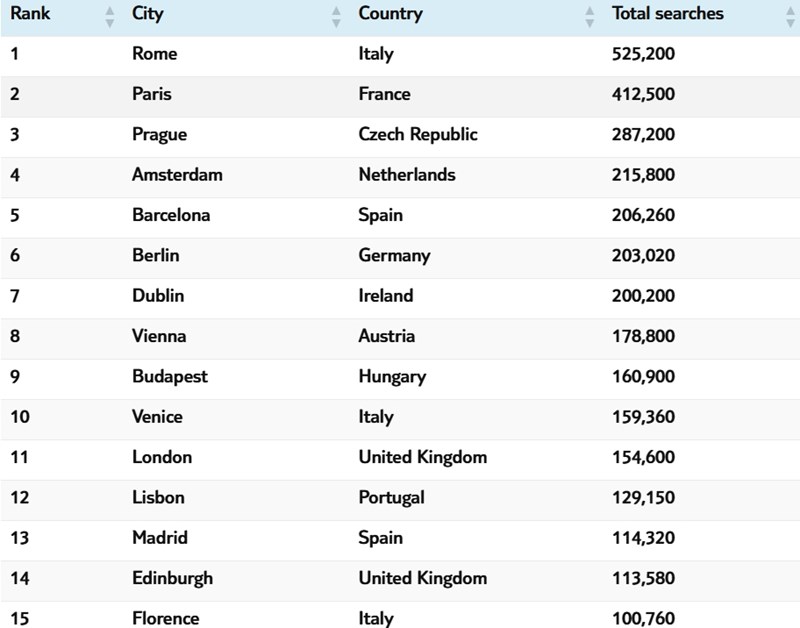Click the City column header label
The image size is (800, 628).
149,14
